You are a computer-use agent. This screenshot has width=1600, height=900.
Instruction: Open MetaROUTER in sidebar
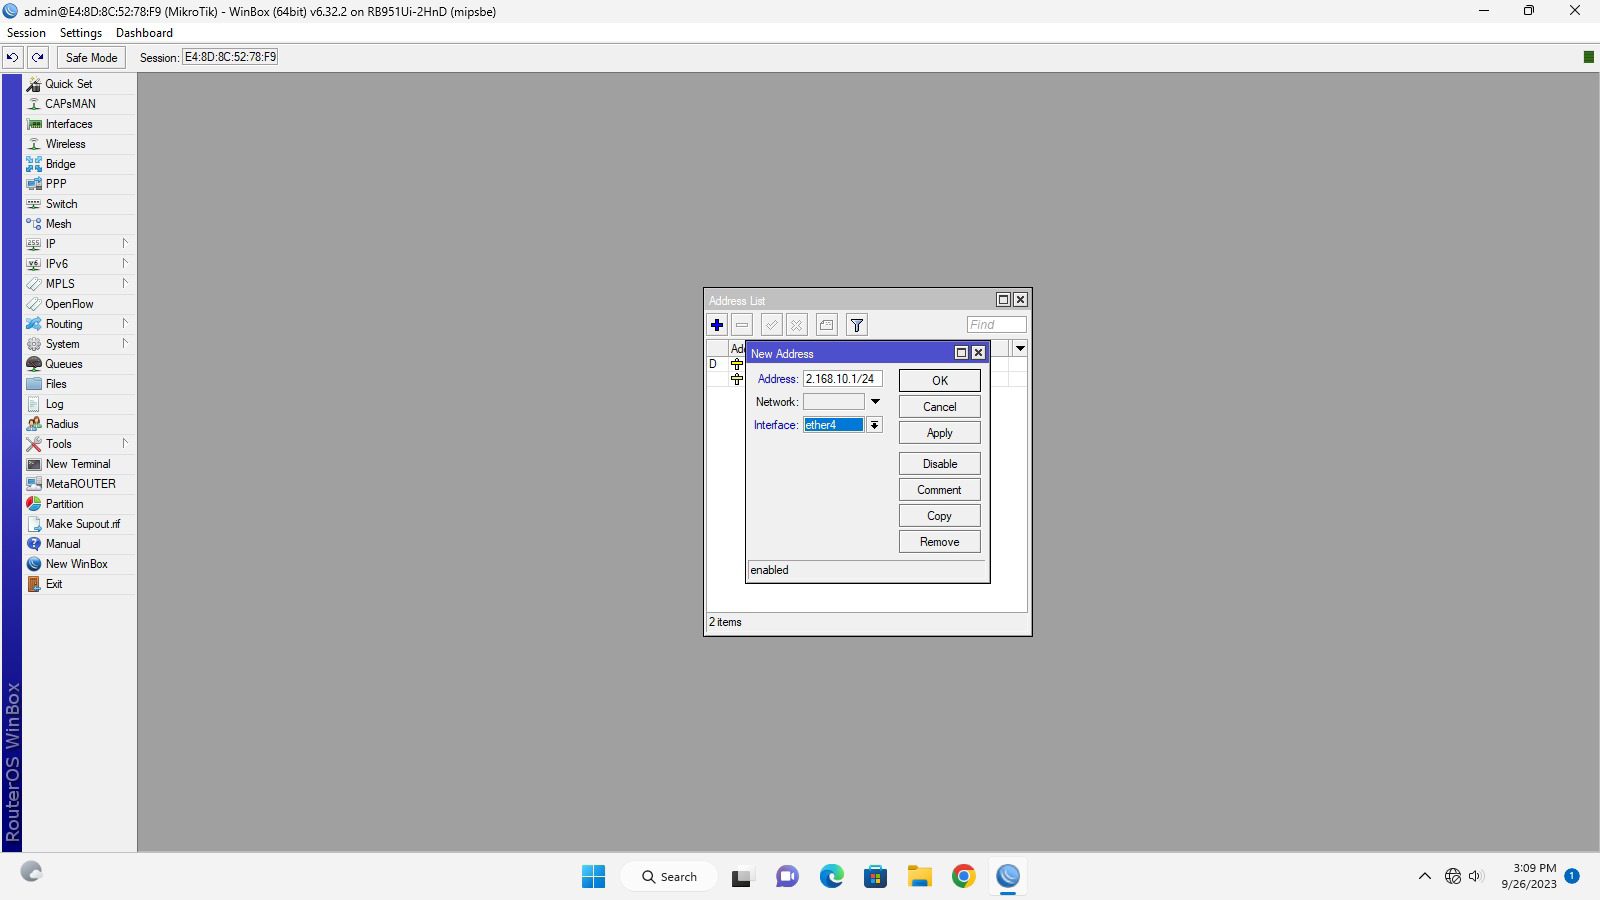click(x=79, y=484)
